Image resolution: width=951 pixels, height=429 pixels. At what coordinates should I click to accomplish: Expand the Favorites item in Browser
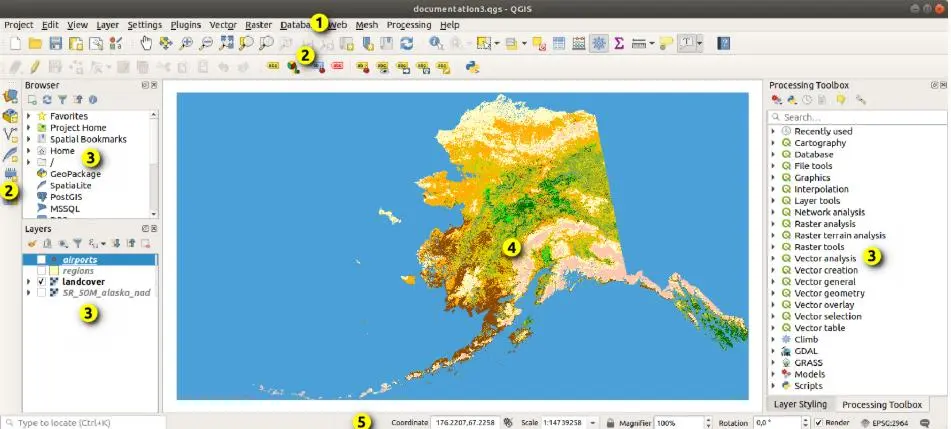pyautogui.click(x=28, y=116)
